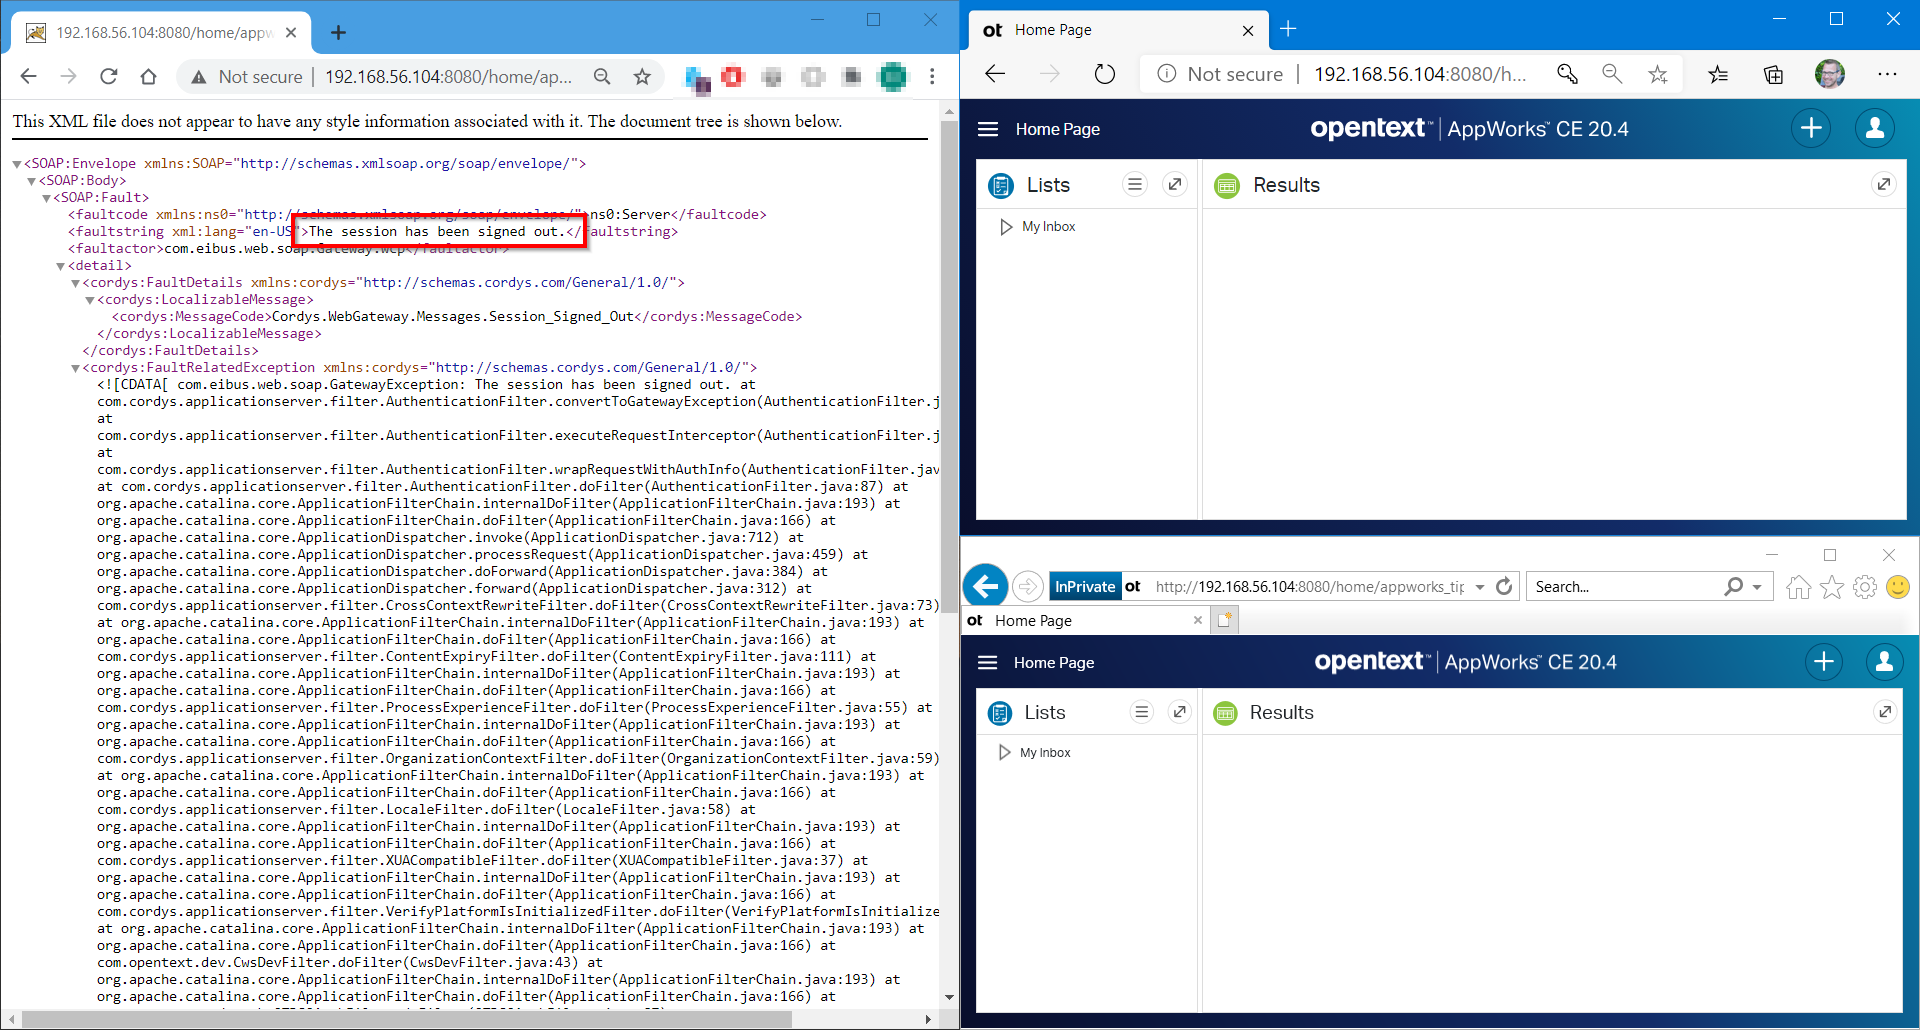Maximize Results panel in Internet Explorer AppWorks
The height and width of the screenshot is (1030, 1920).
click(x=1884, y=712)
